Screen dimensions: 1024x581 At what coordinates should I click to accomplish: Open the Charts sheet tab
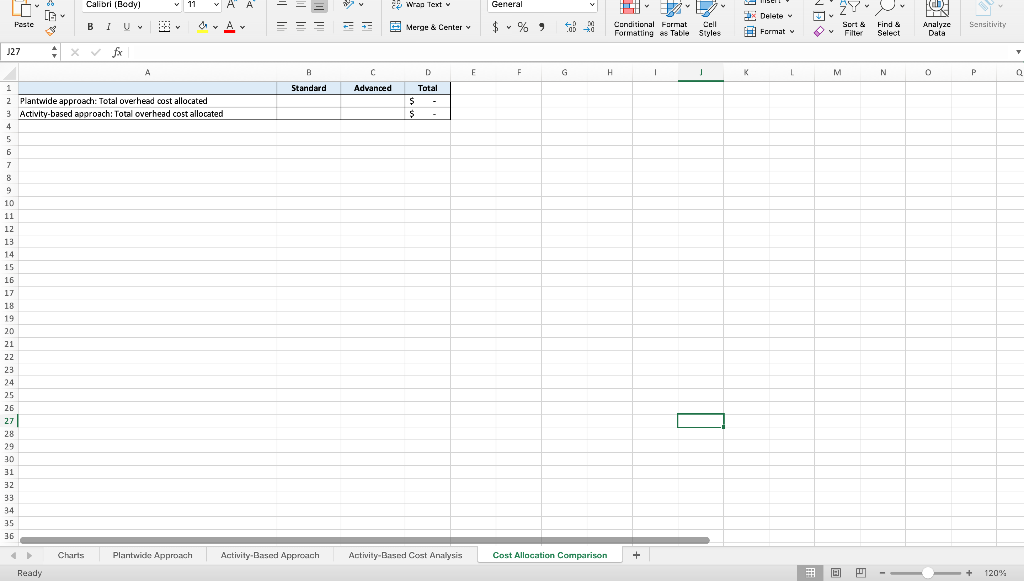(71, 554)
